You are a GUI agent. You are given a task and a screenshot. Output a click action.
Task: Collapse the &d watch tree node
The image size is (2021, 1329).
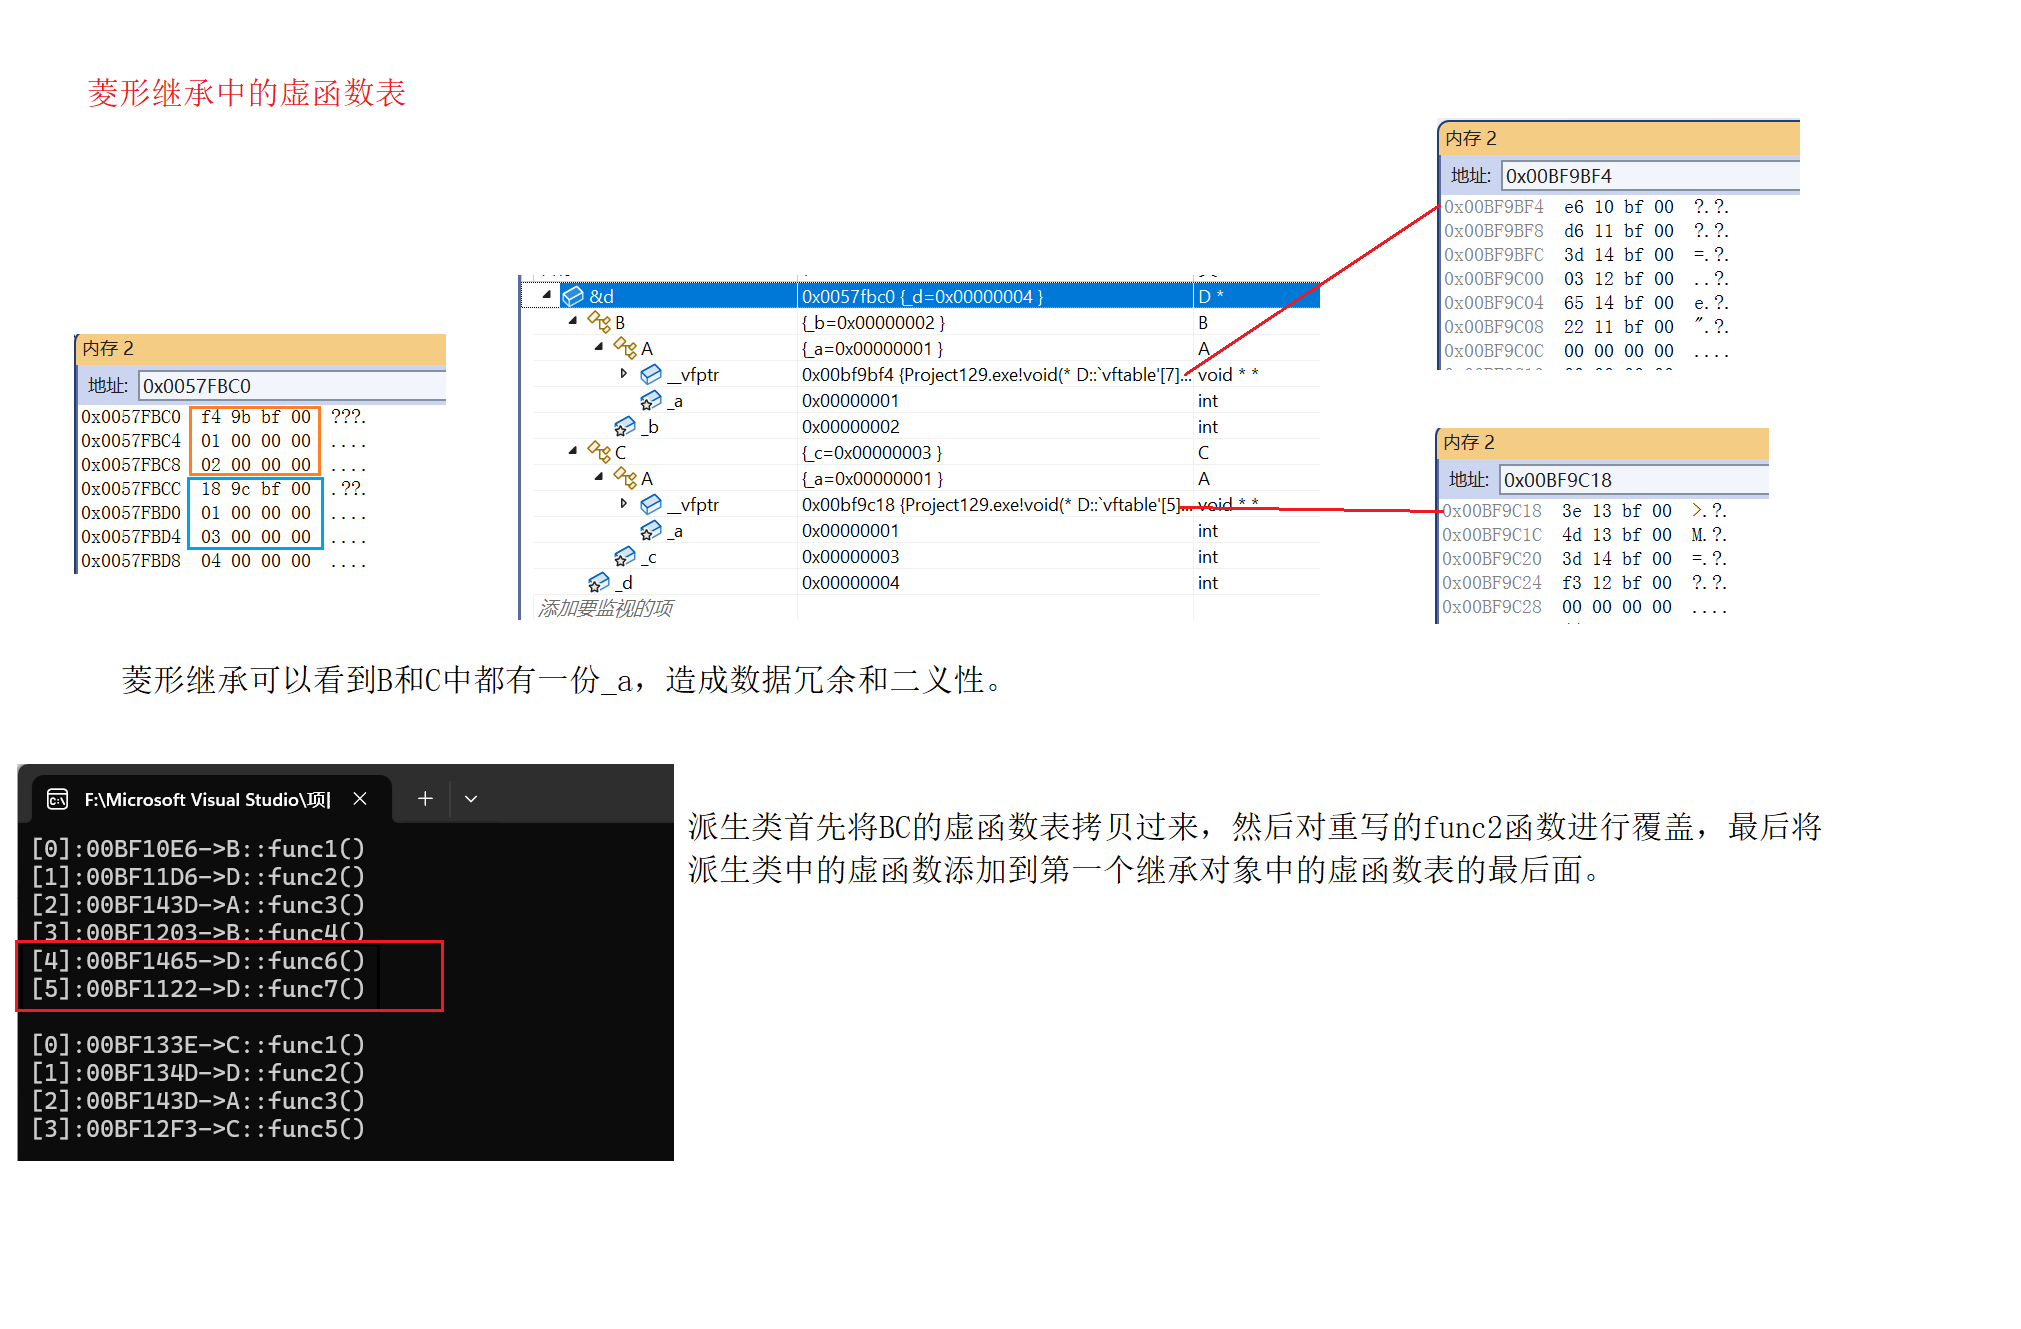pyautogui.click(x=546, y=295)
